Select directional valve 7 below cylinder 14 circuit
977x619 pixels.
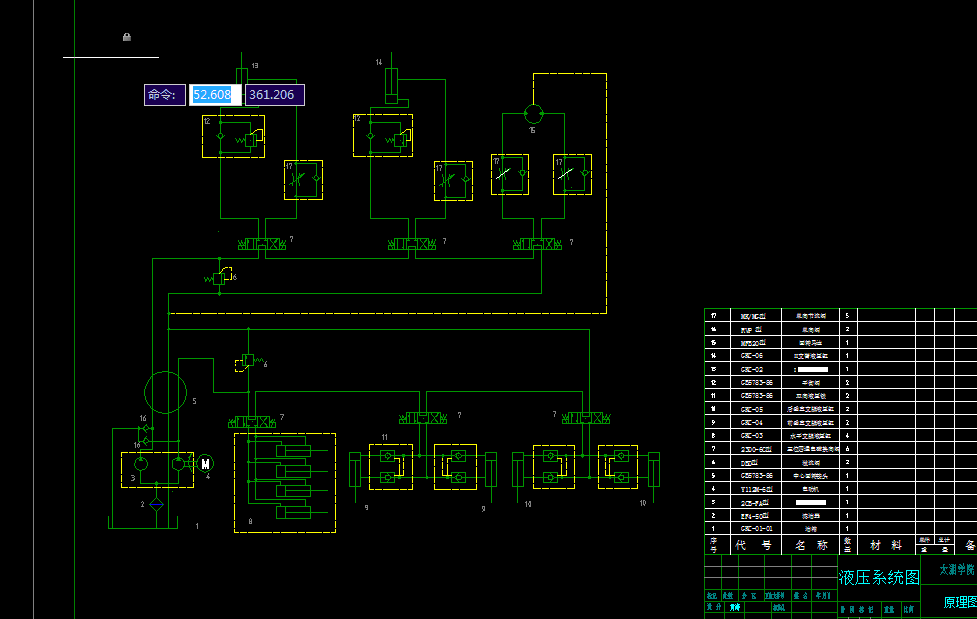(412, 244)
